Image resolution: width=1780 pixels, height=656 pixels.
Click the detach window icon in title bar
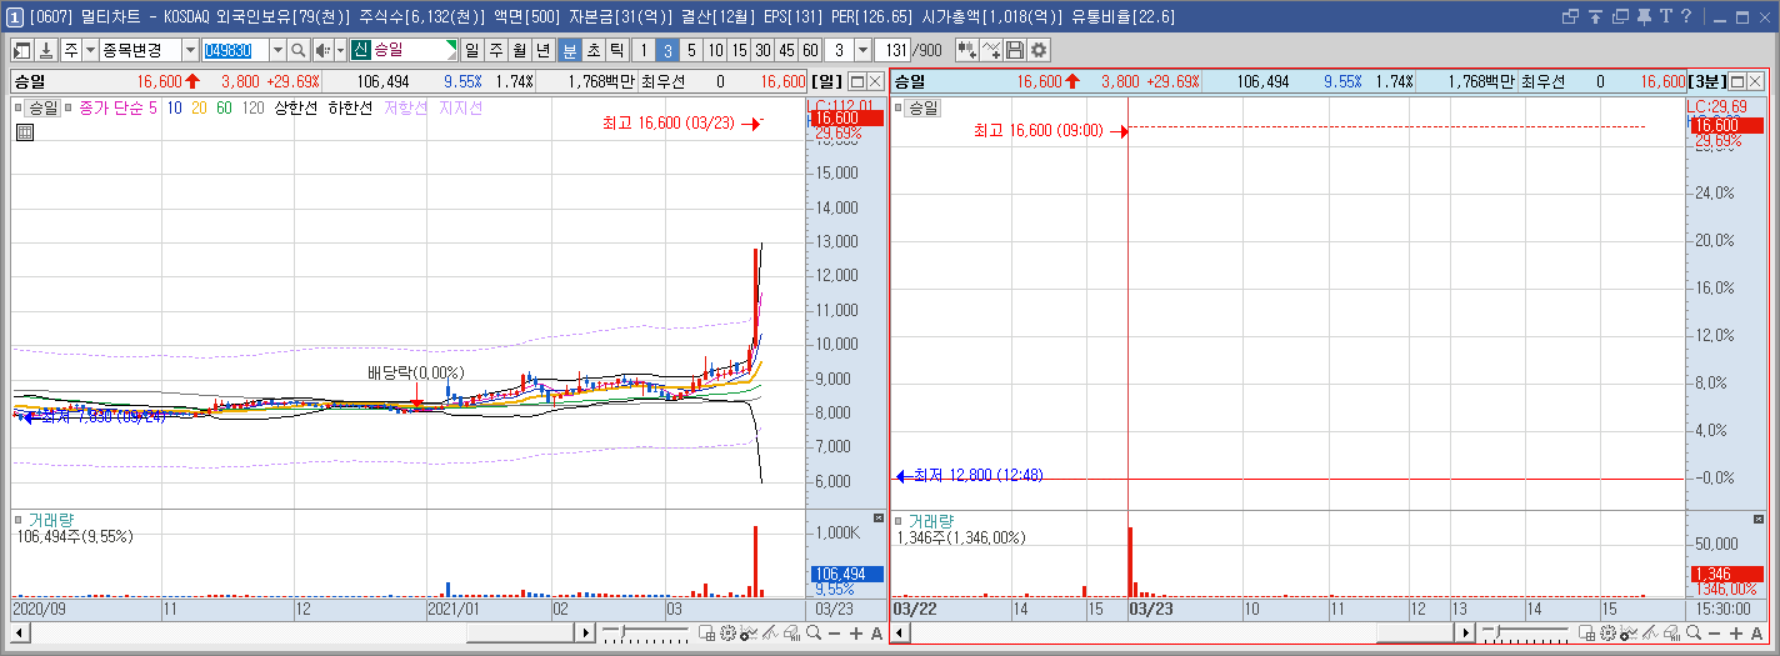(x=1570, y=16)
